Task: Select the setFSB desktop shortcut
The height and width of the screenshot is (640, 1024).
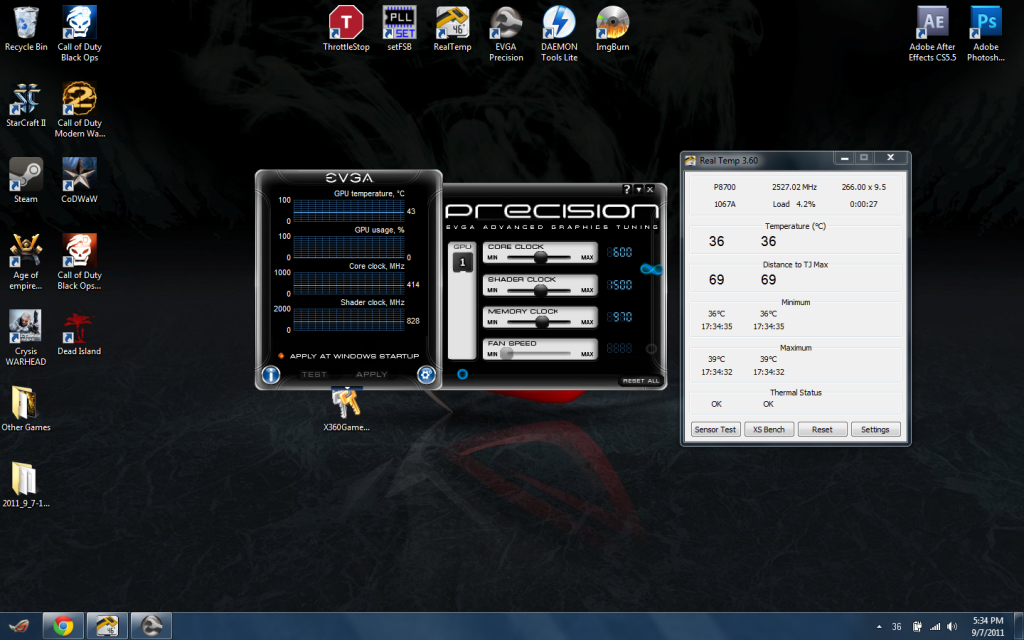Action: click(400, 29)
